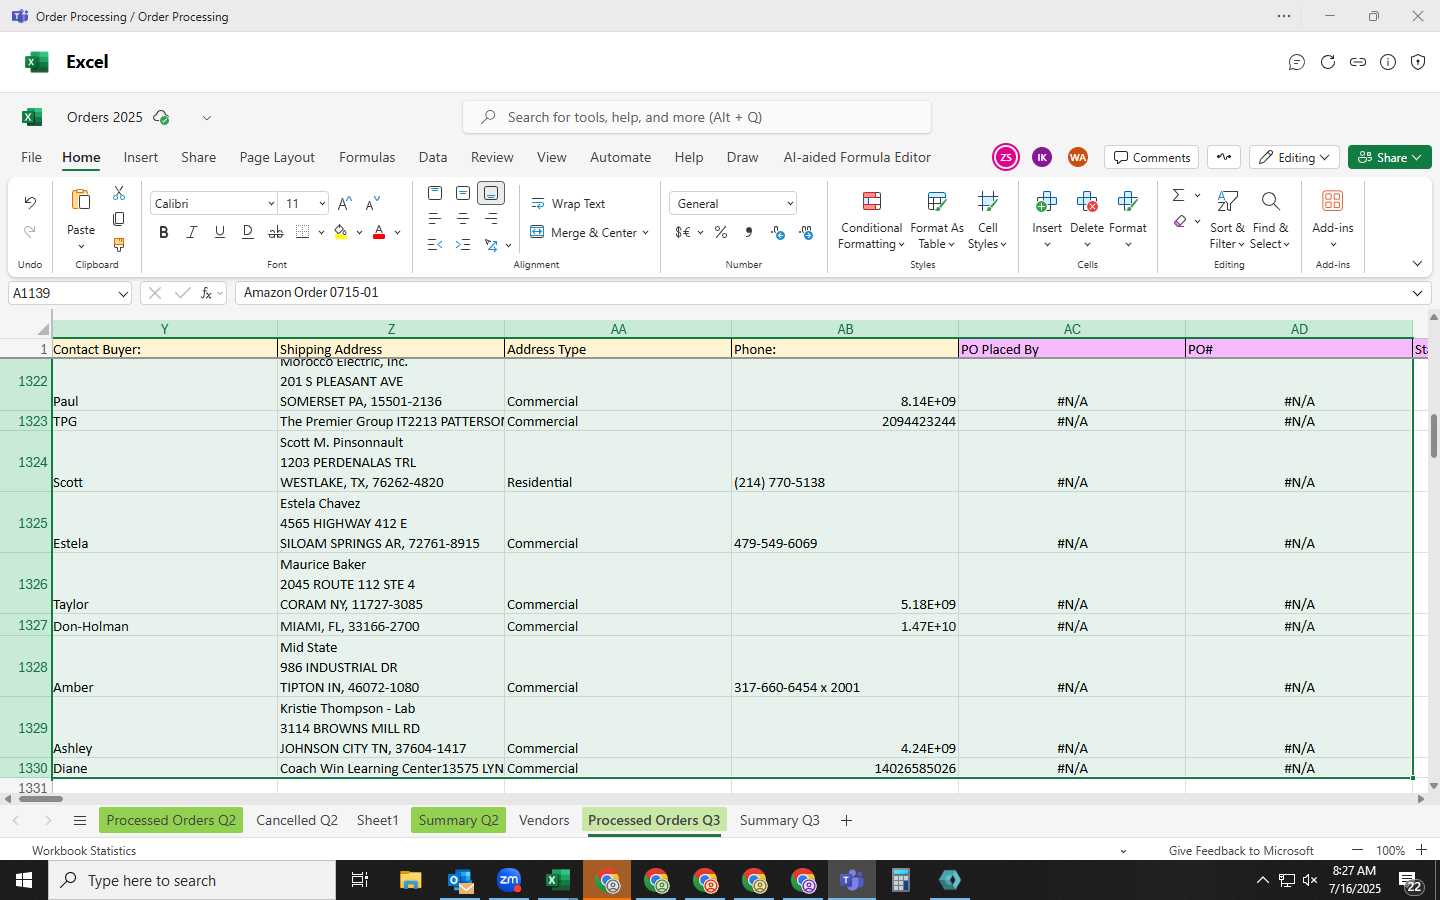Viewport: 1440px width, 900px height.
Task: Click the Copy icon in Clipboard group
Action: coord(119,218)
